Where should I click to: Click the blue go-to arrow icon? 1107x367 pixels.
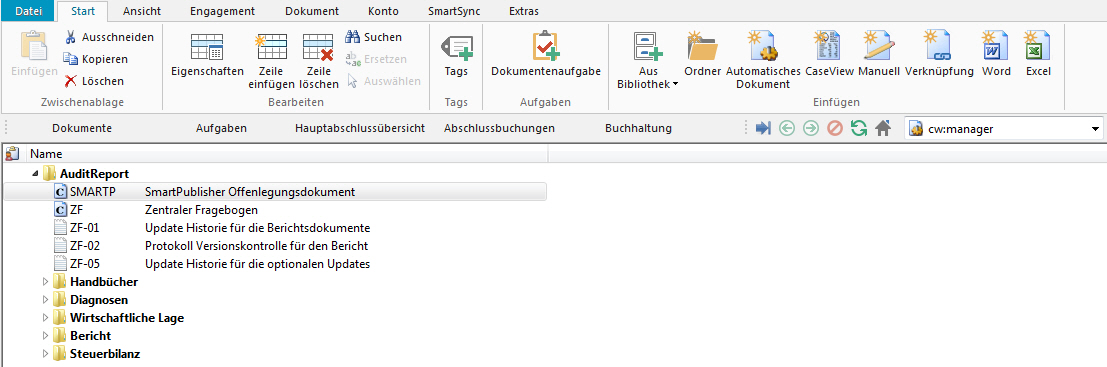(x=763, y=128)
